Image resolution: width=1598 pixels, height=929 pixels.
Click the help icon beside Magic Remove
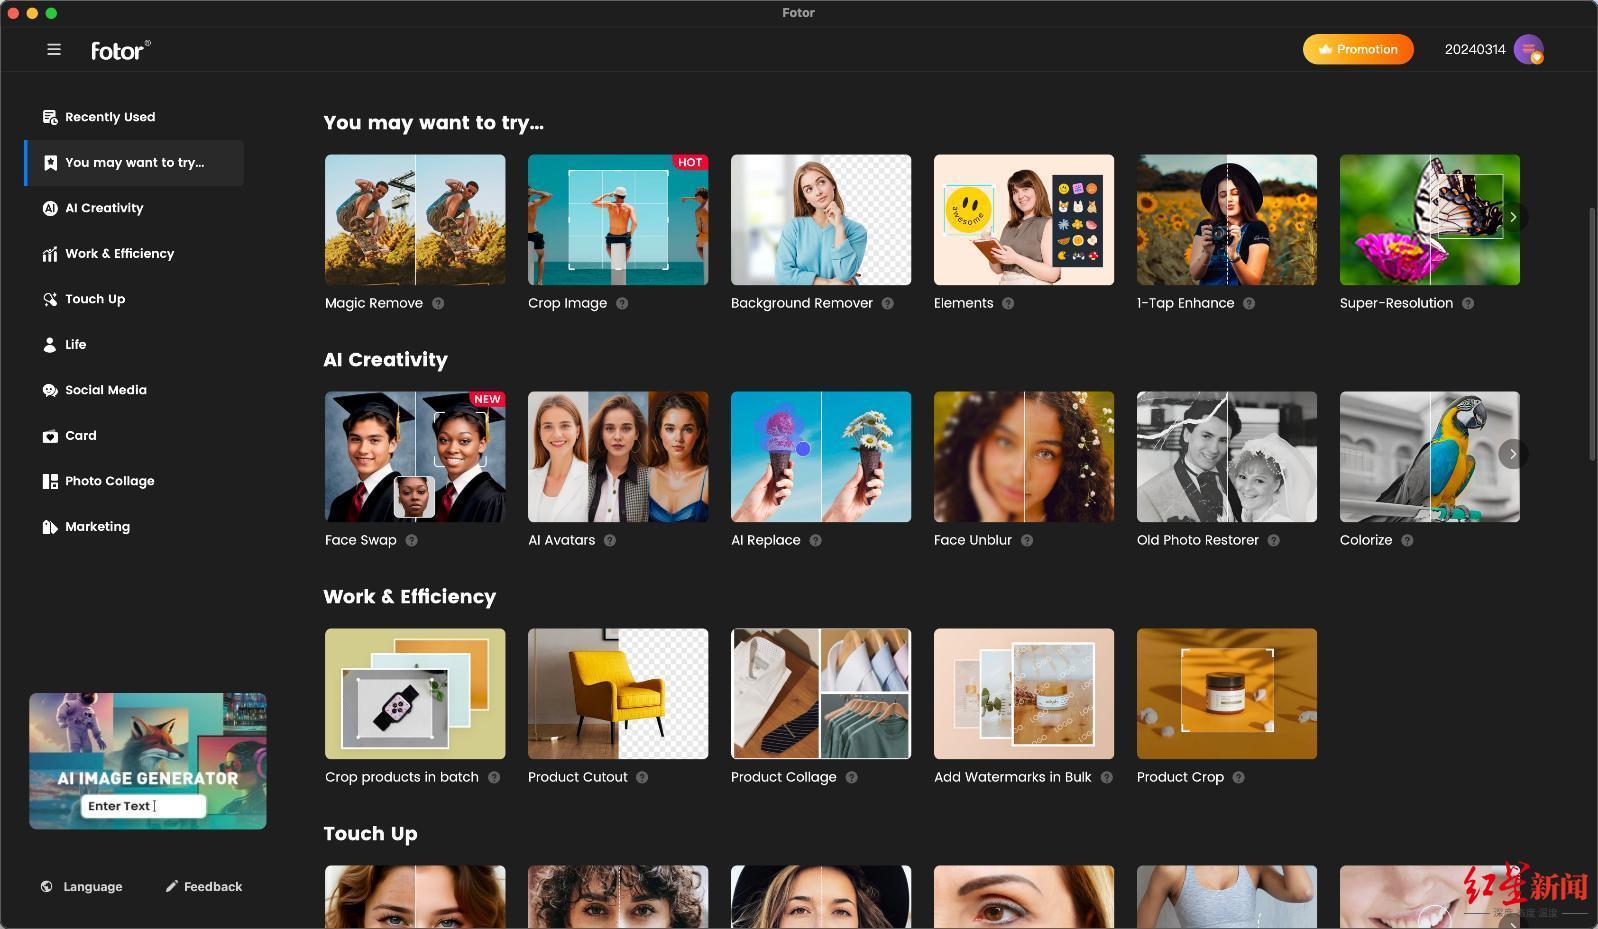click(438, 304)
